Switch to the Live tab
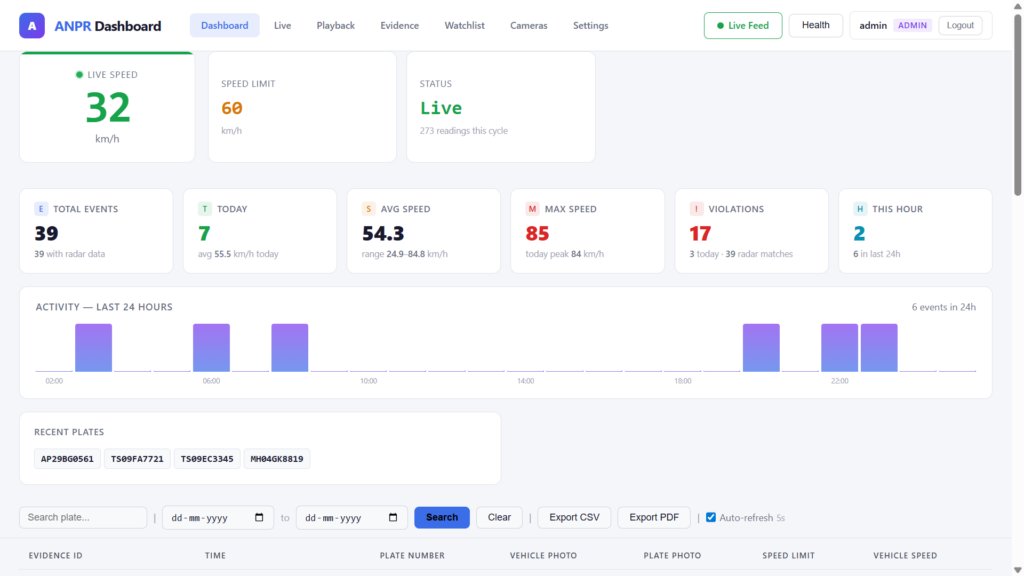 point(282,25)
